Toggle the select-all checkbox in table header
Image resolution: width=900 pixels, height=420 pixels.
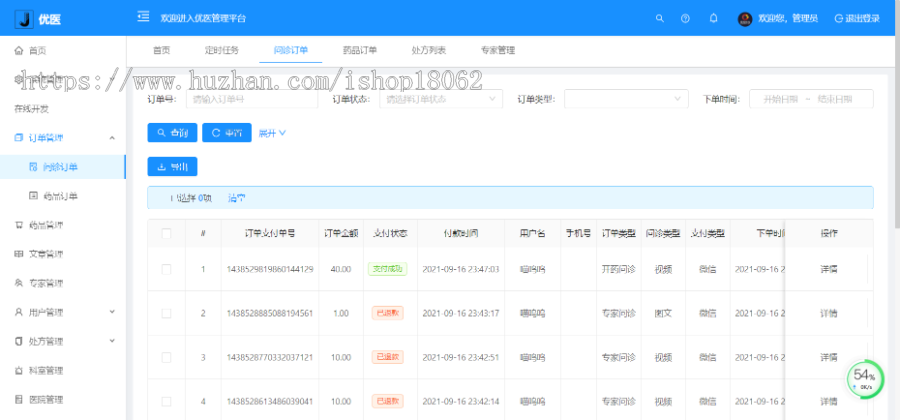pos(166,234)
